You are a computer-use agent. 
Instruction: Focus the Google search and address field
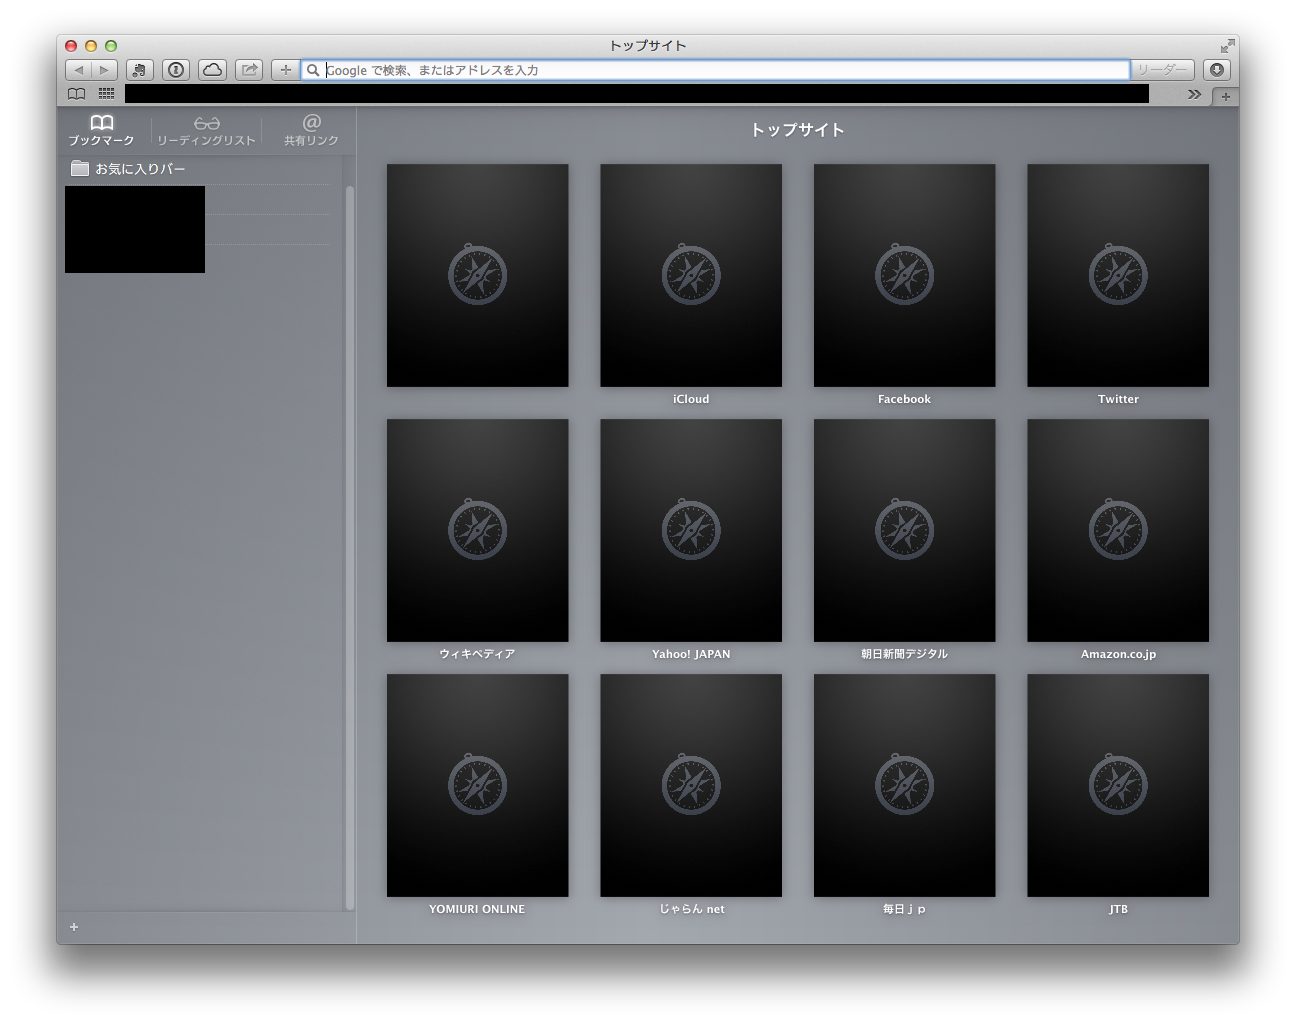pyautogui.click(x=715, y=70)
